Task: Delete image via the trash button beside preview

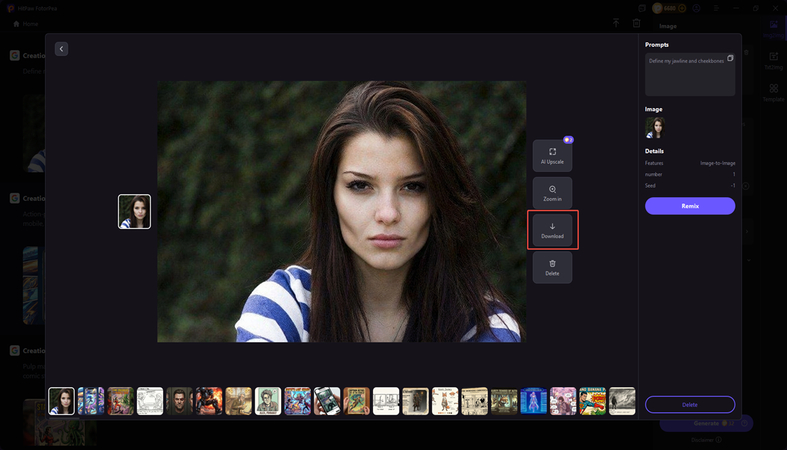Action: pyautogui.click(x=552, y=267)
